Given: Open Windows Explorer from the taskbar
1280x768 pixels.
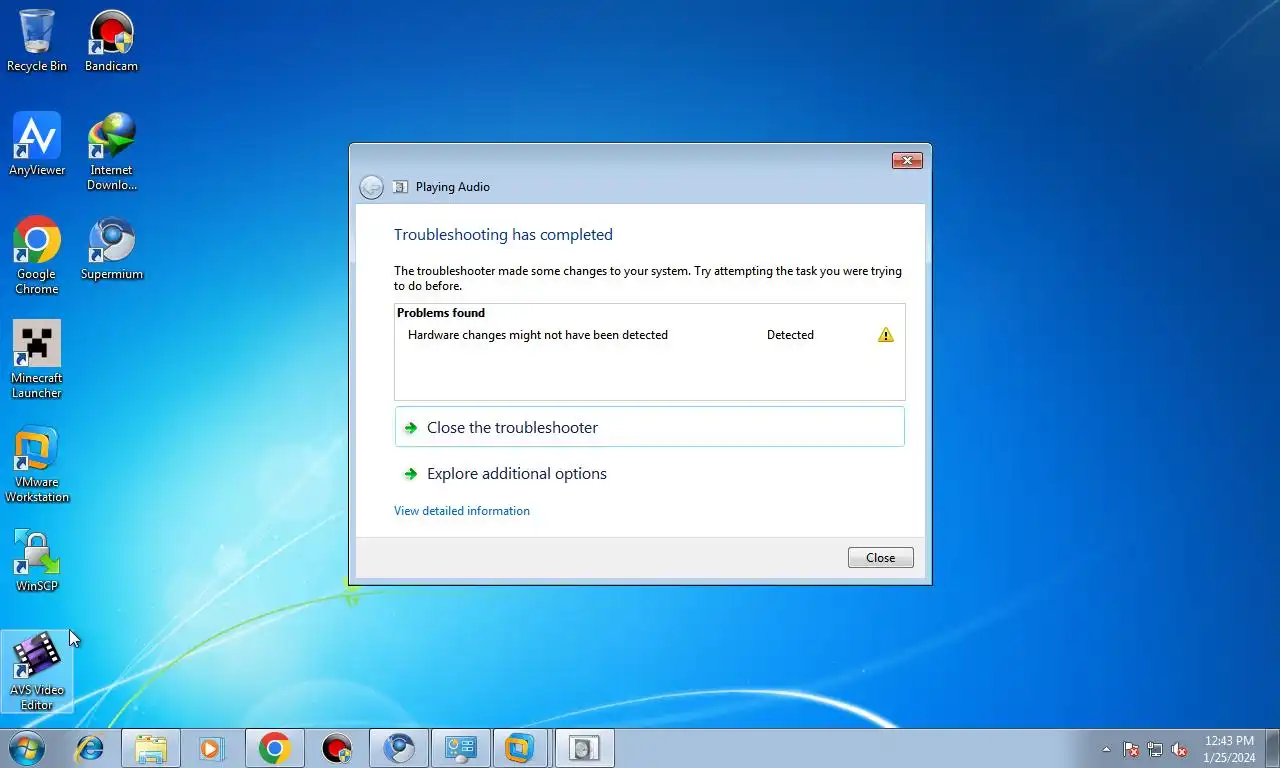Looking at the screenshot, I should pos(151,748).
